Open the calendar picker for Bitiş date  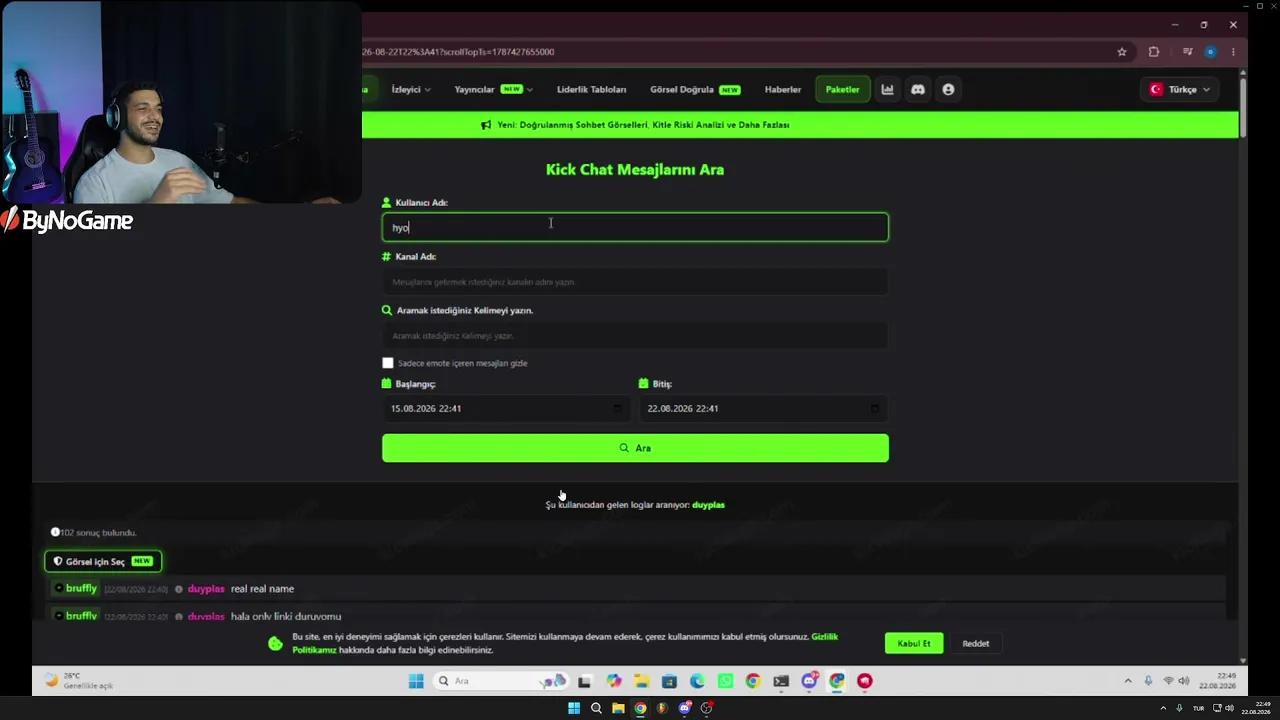click(x=874, y=409)
